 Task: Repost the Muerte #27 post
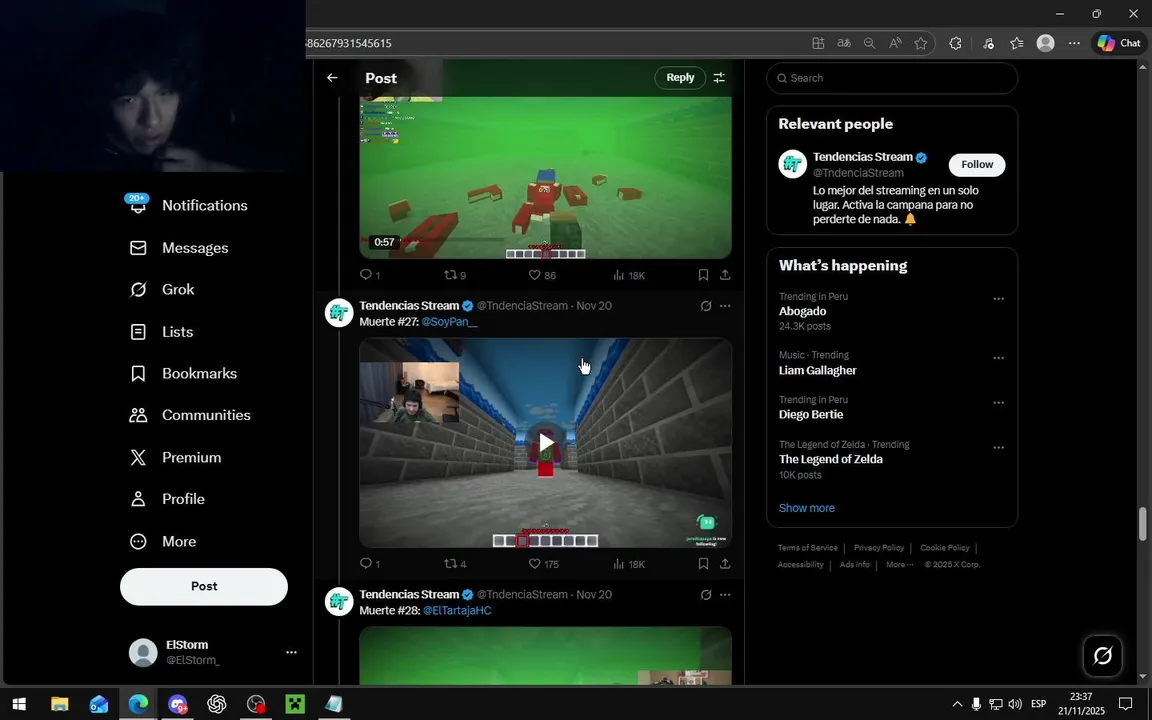[x=455, y=564]
